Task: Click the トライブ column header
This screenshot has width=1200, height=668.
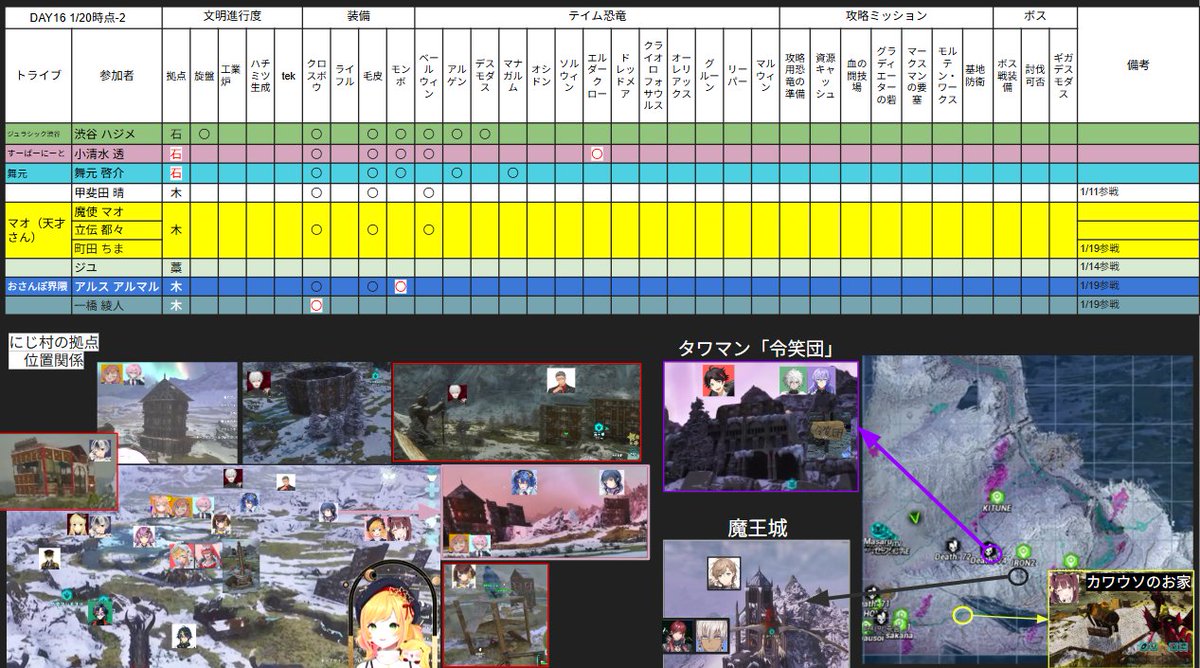Action: (39, 75)
